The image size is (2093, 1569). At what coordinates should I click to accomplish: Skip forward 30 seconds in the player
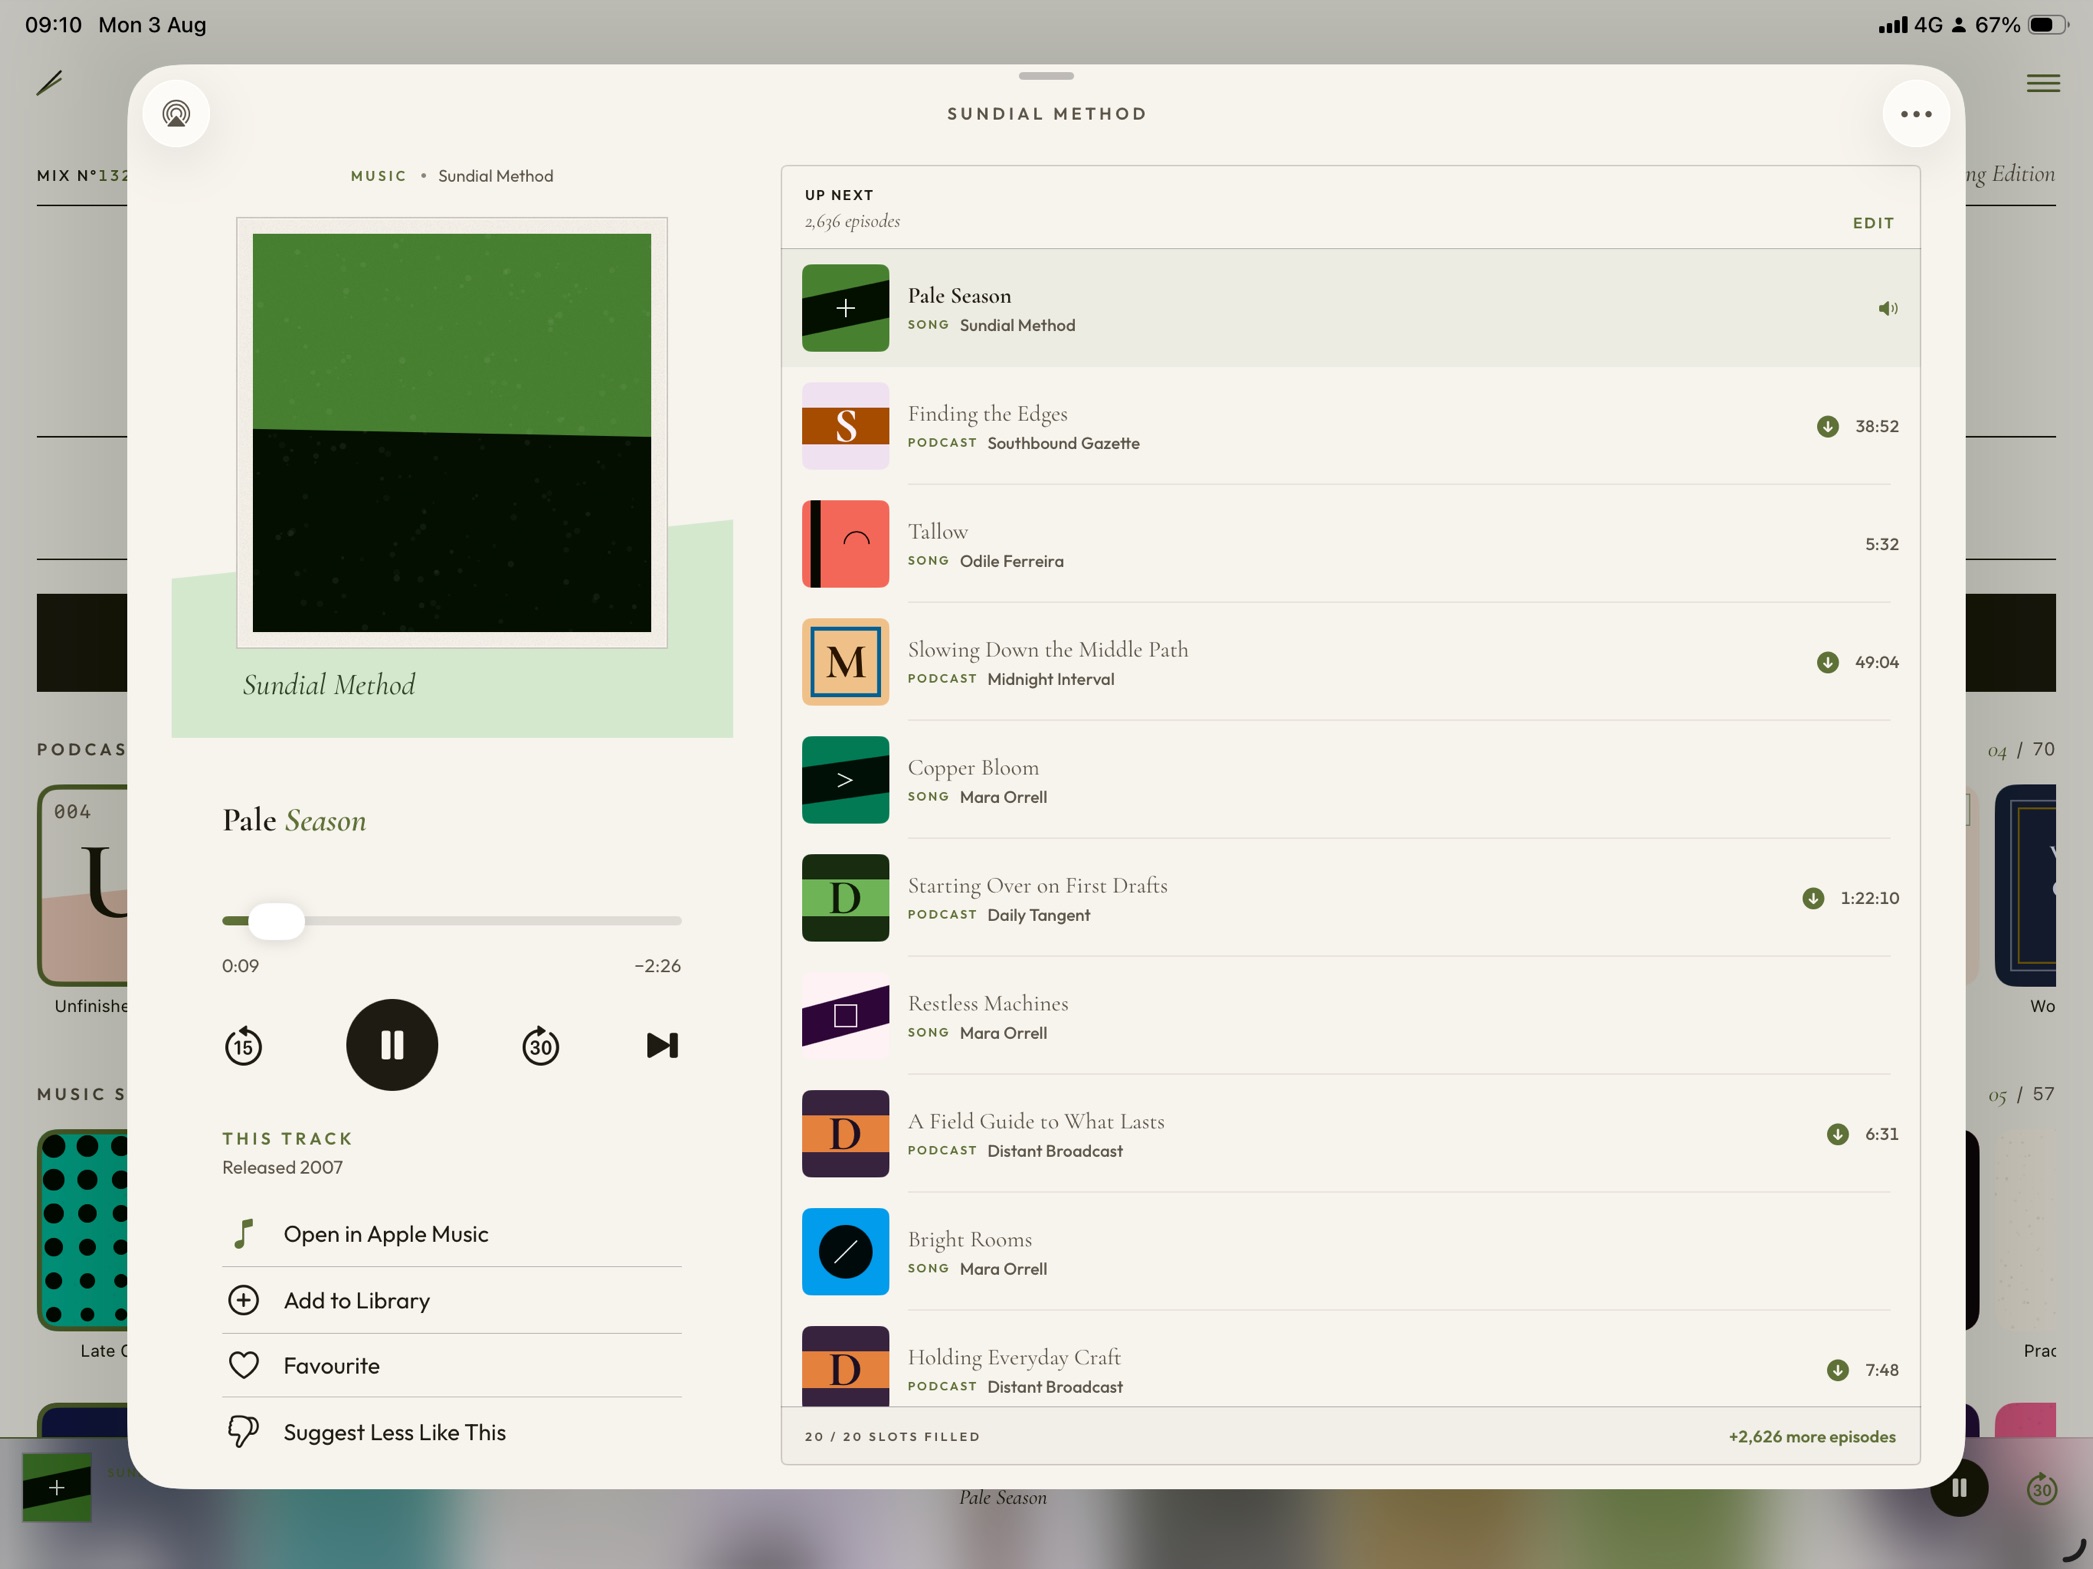(540, 1046)
